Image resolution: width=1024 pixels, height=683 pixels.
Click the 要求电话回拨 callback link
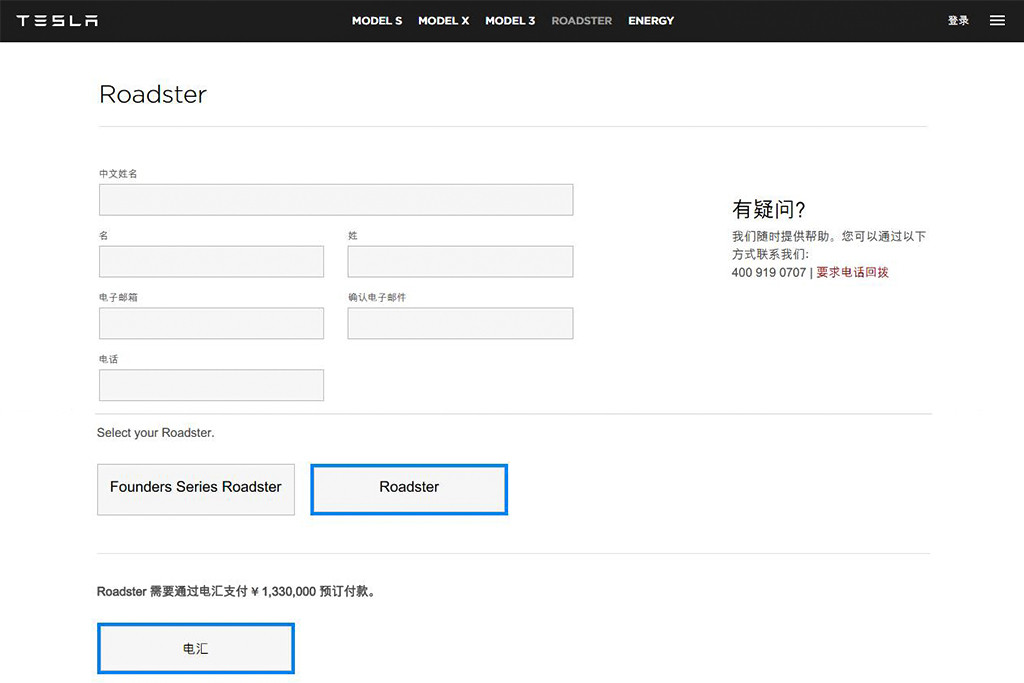pos(852,272)
